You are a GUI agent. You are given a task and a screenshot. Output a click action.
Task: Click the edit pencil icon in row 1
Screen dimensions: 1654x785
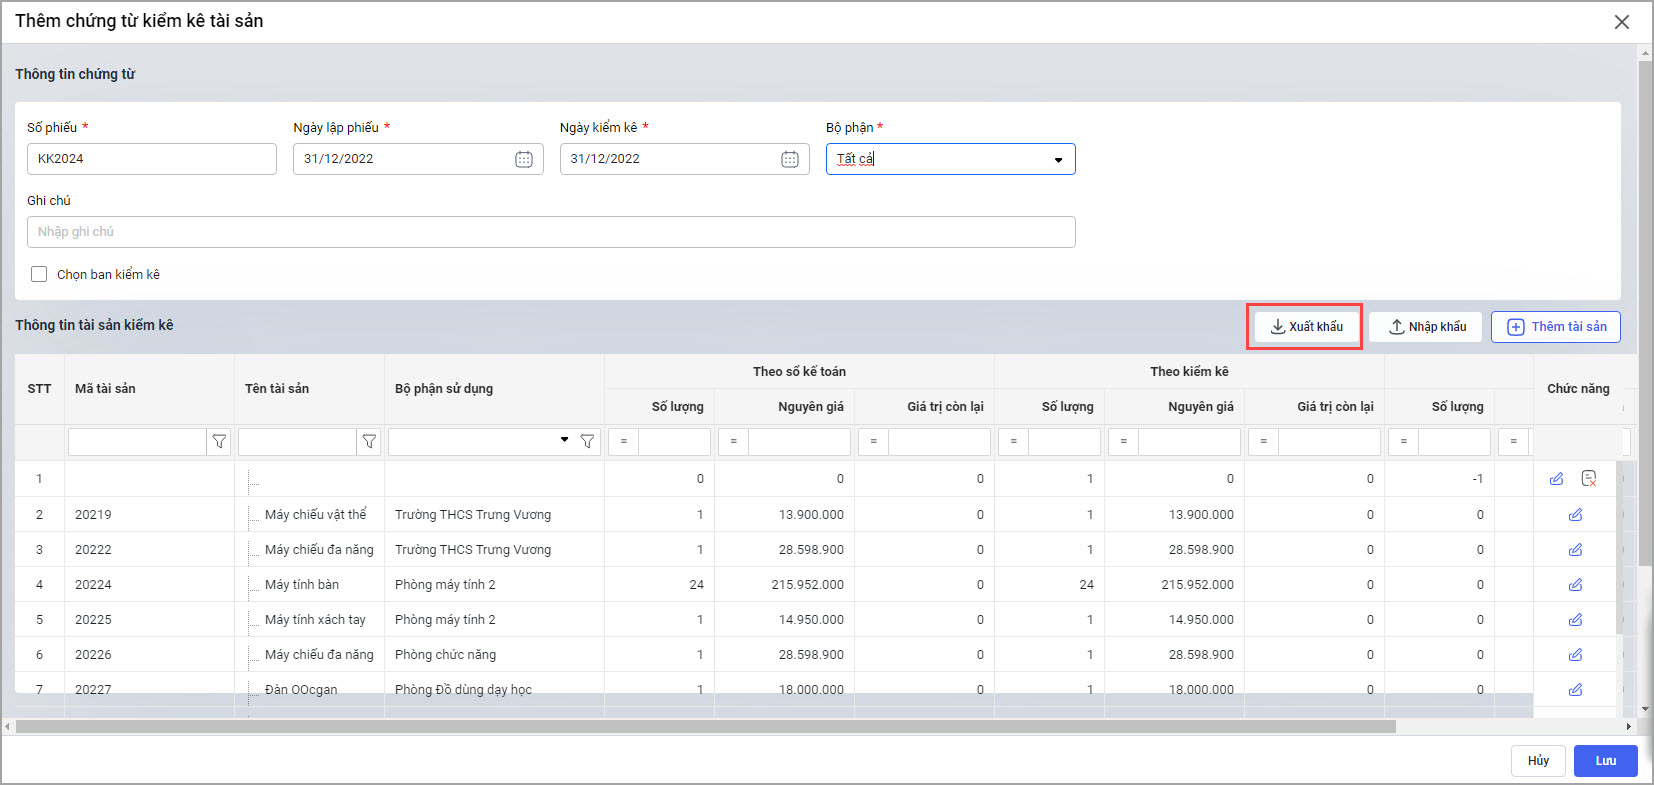tap(1556, 479)
